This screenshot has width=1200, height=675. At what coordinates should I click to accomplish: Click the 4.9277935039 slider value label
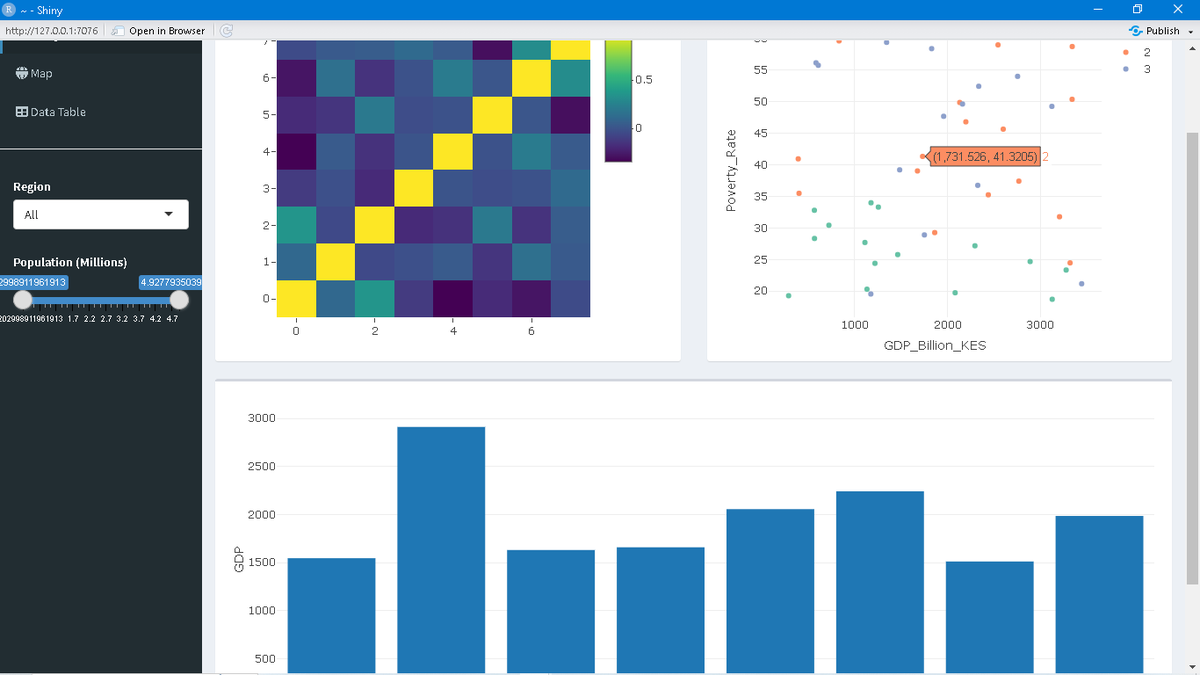pos(170,283)
